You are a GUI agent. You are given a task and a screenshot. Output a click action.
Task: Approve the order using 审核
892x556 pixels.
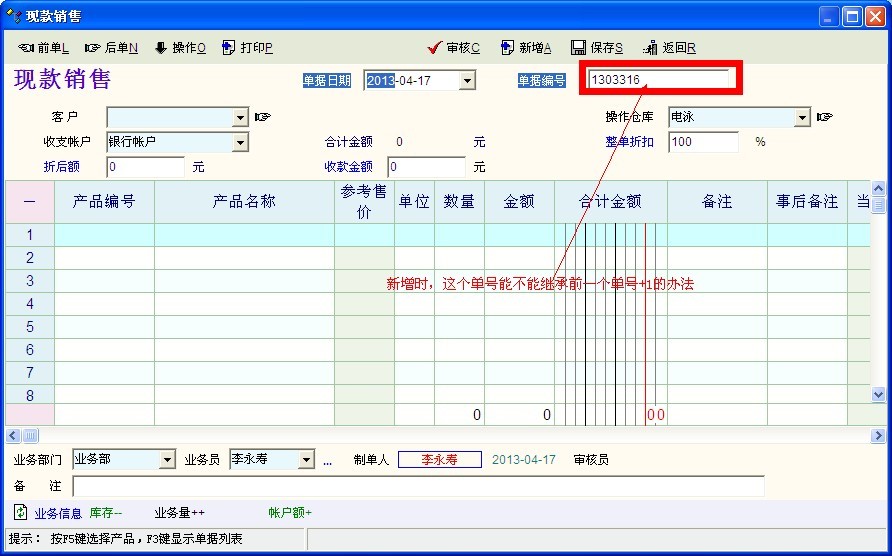(x=453, y=48)
